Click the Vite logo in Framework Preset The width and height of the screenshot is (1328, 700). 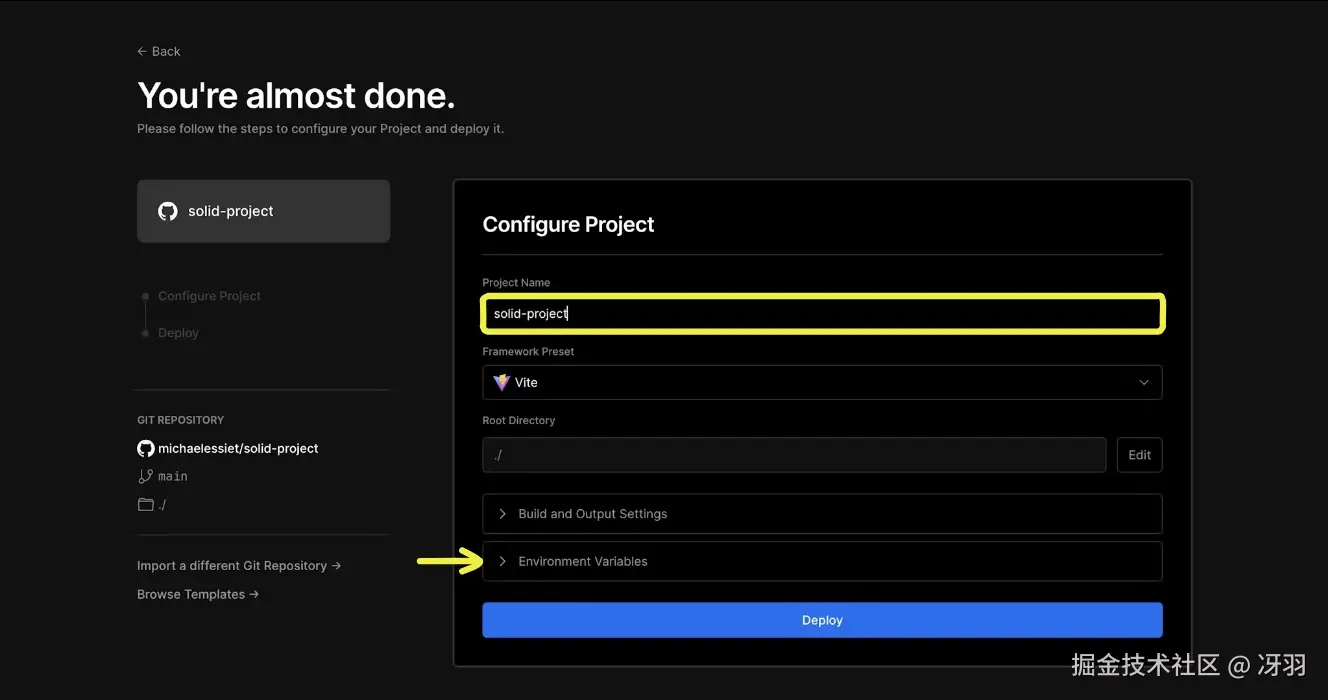point(502,382)
